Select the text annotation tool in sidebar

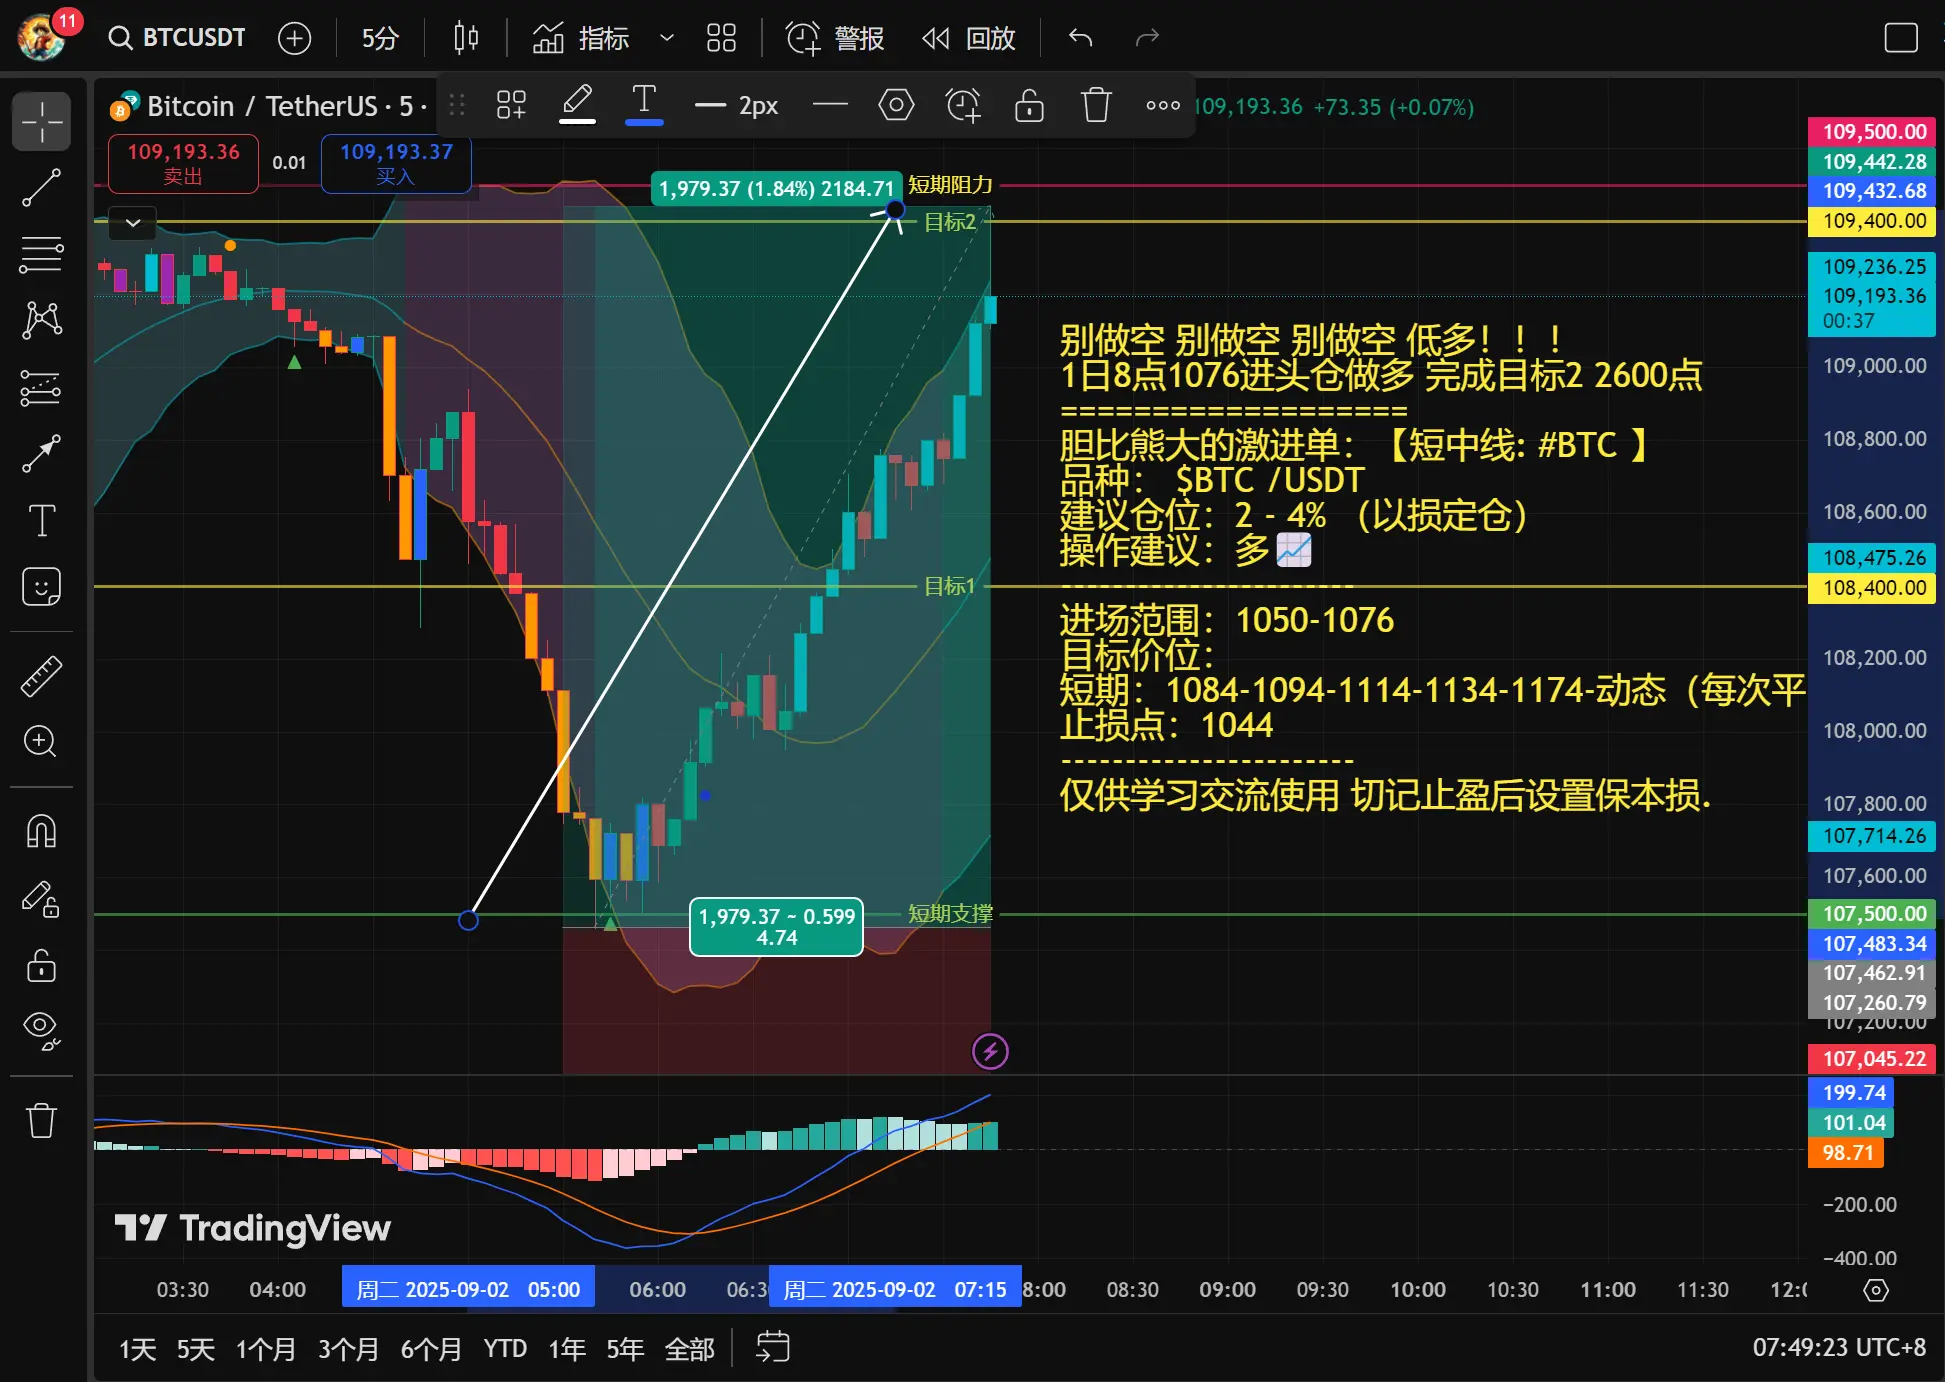tap(41, 520)
